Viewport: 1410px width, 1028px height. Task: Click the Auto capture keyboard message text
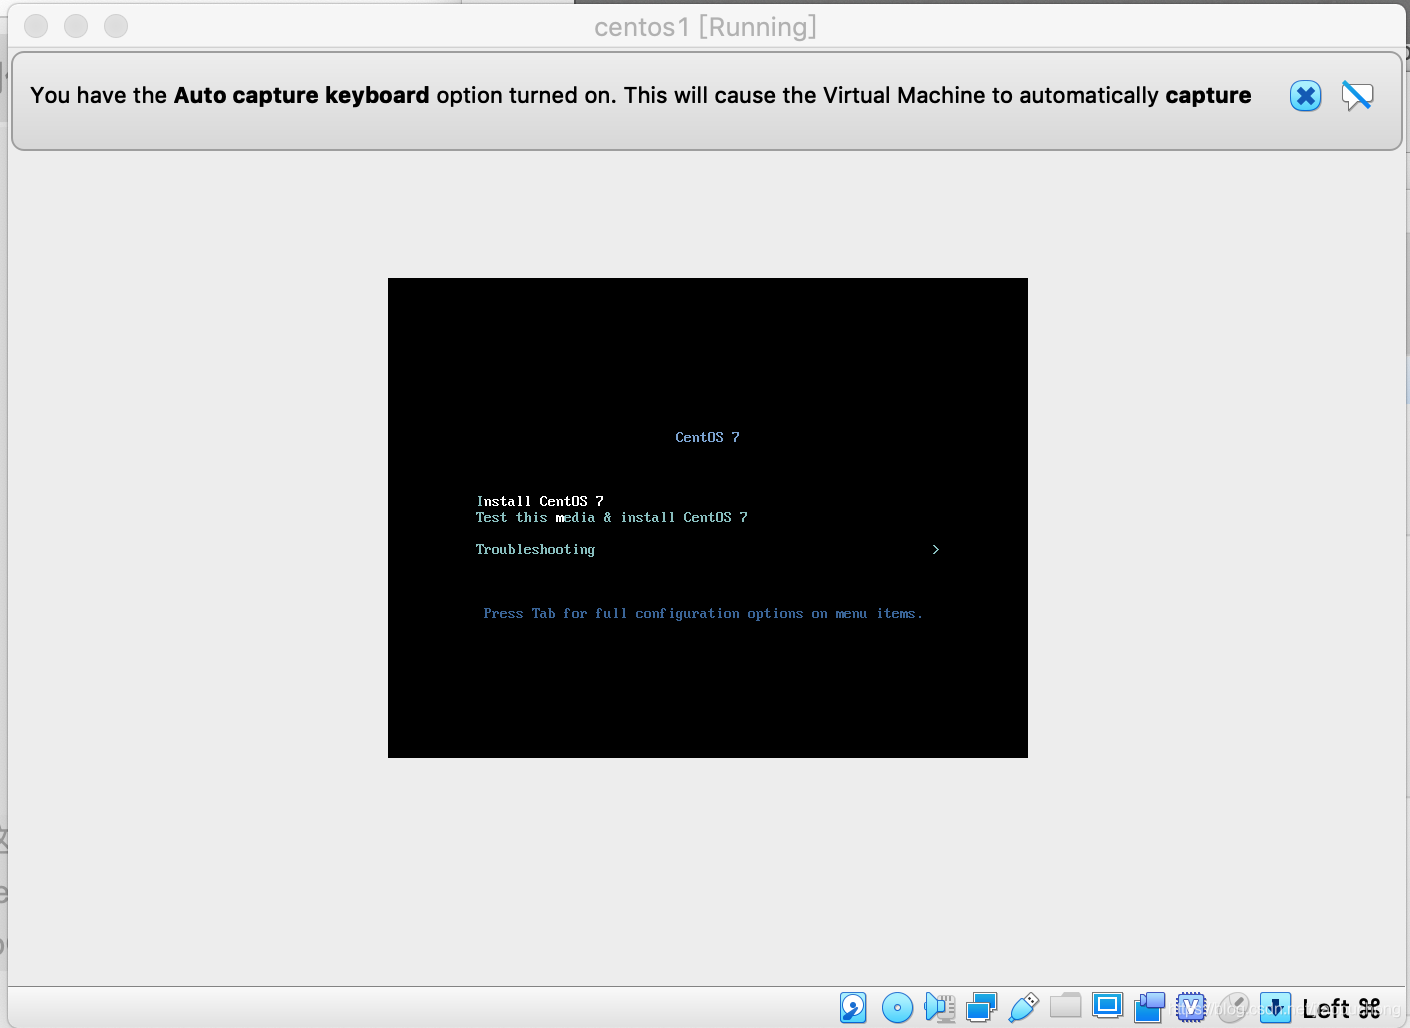[x=640, y=95]
